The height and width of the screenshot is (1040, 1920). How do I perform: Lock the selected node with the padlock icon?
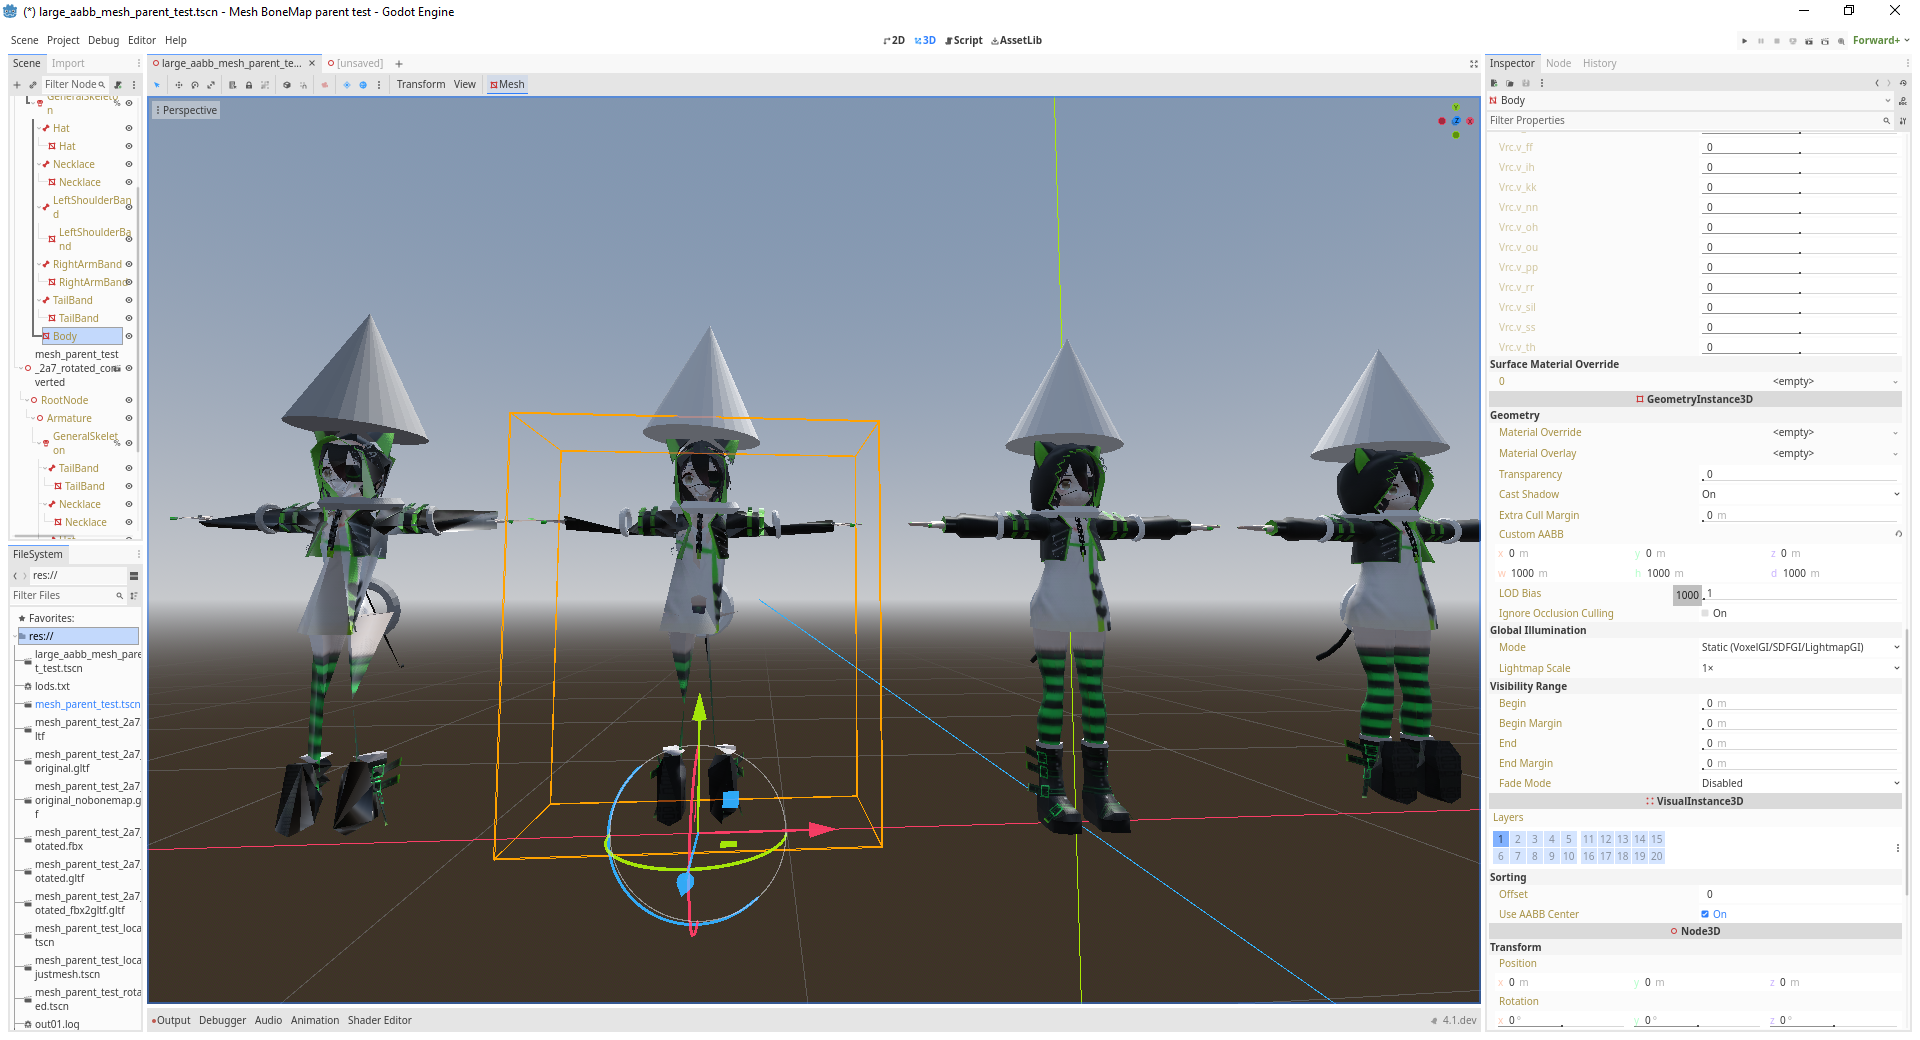pos(249,85)
